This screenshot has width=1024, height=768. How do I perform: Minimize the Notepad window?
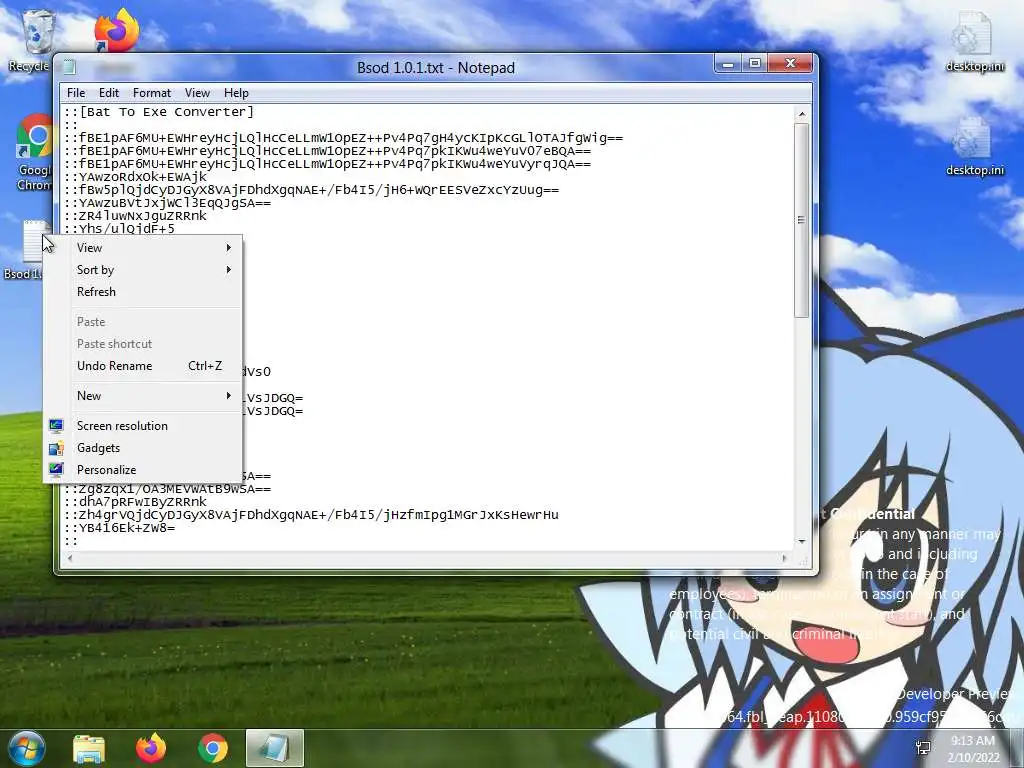[728, 64]
